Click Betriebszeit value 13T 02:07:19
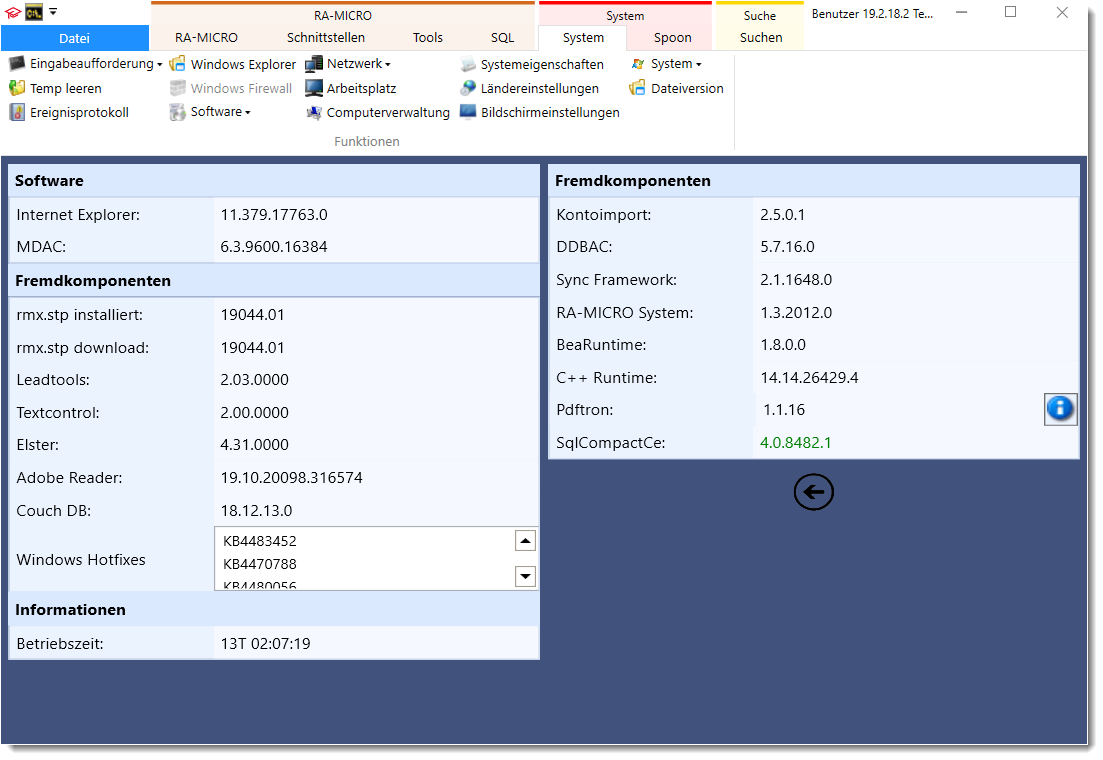The image size is (1103, 760). coord(265,644)
